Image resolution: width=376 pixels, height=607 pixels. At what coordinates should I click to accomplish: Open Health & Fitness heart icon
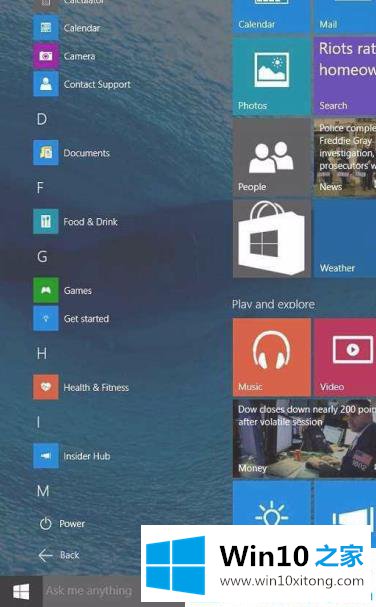click(x=46, y=387)
